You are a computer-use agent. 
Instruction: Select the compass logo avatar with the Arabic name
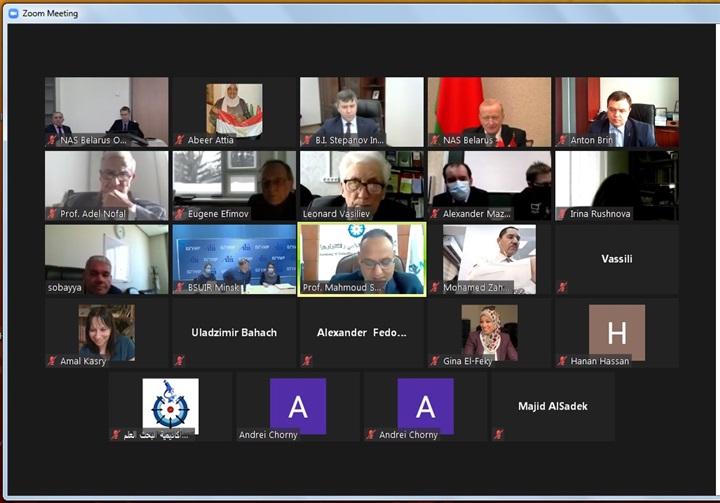click(x=170, y=404)
